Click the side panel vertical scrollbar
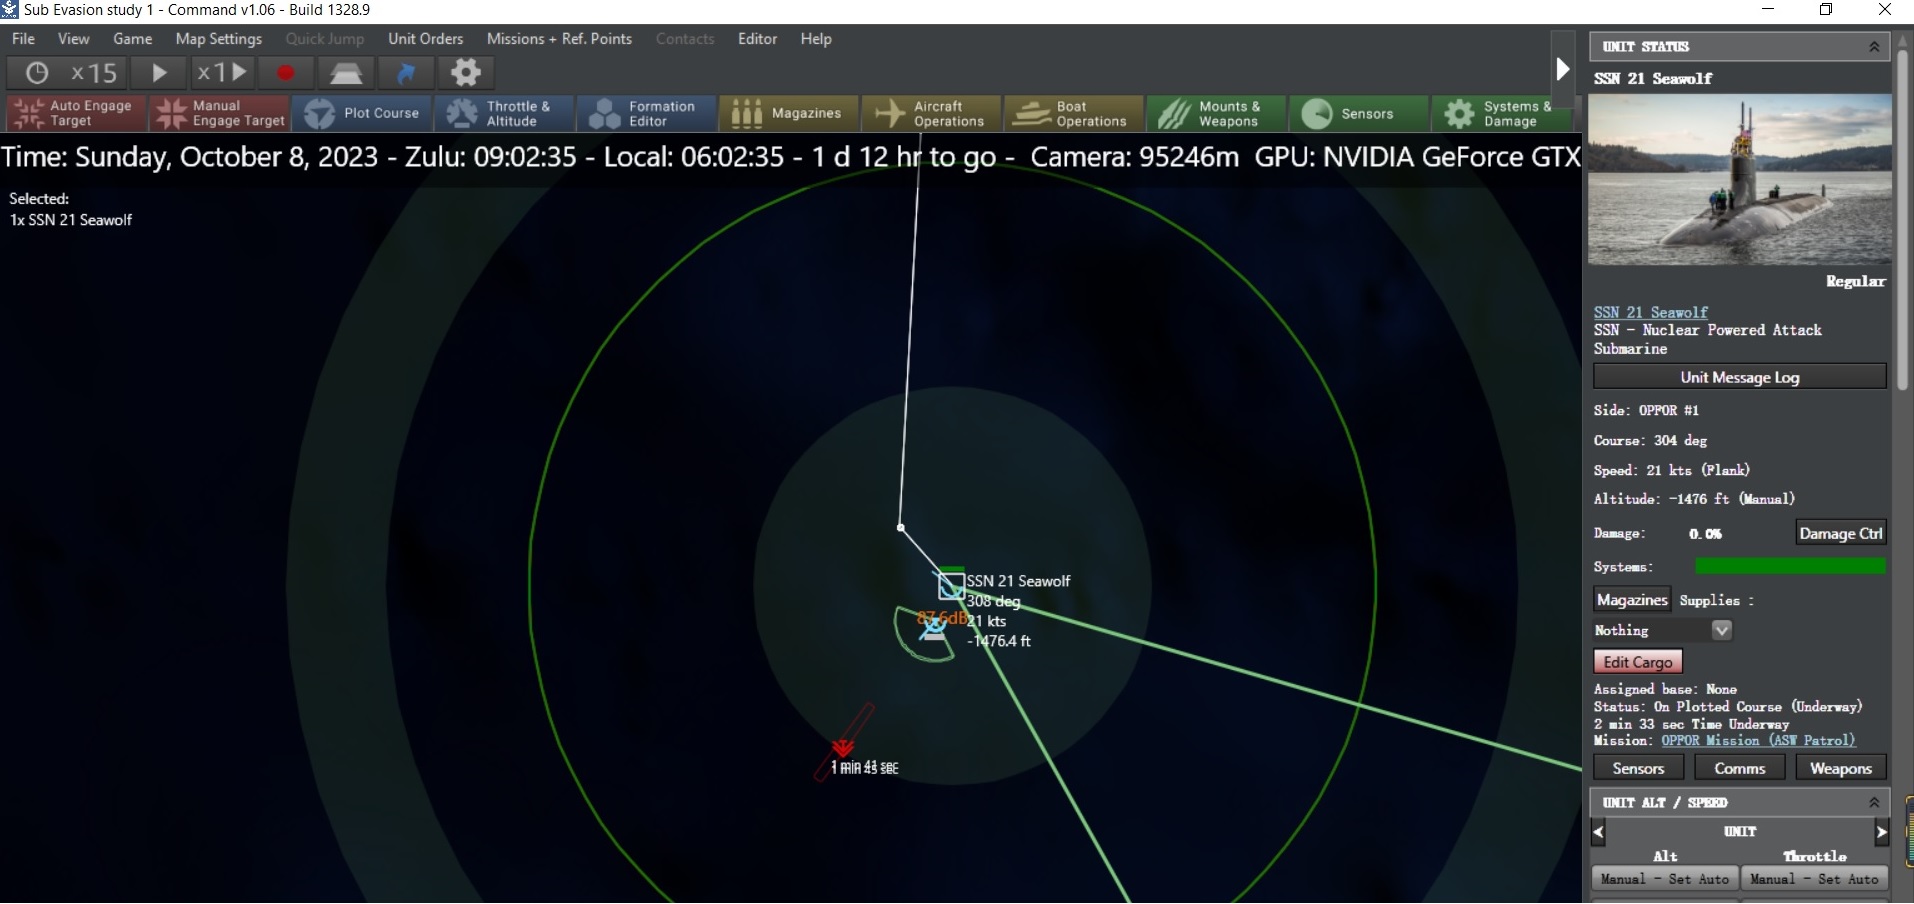 click(x=1903, y=220)
